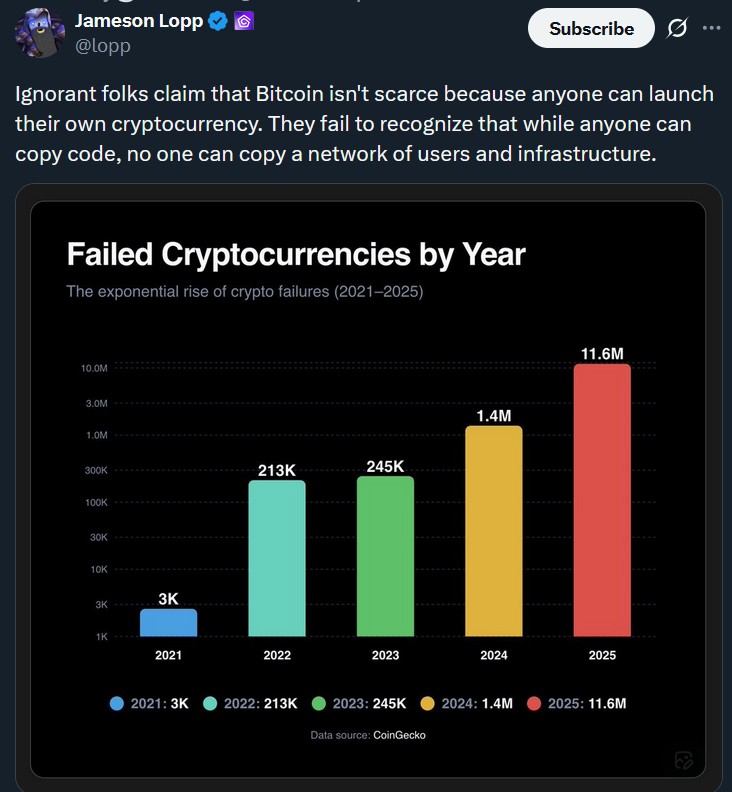
Task: Click the red 2025 bar showing 11.6M
Action: tap(602, 500)
